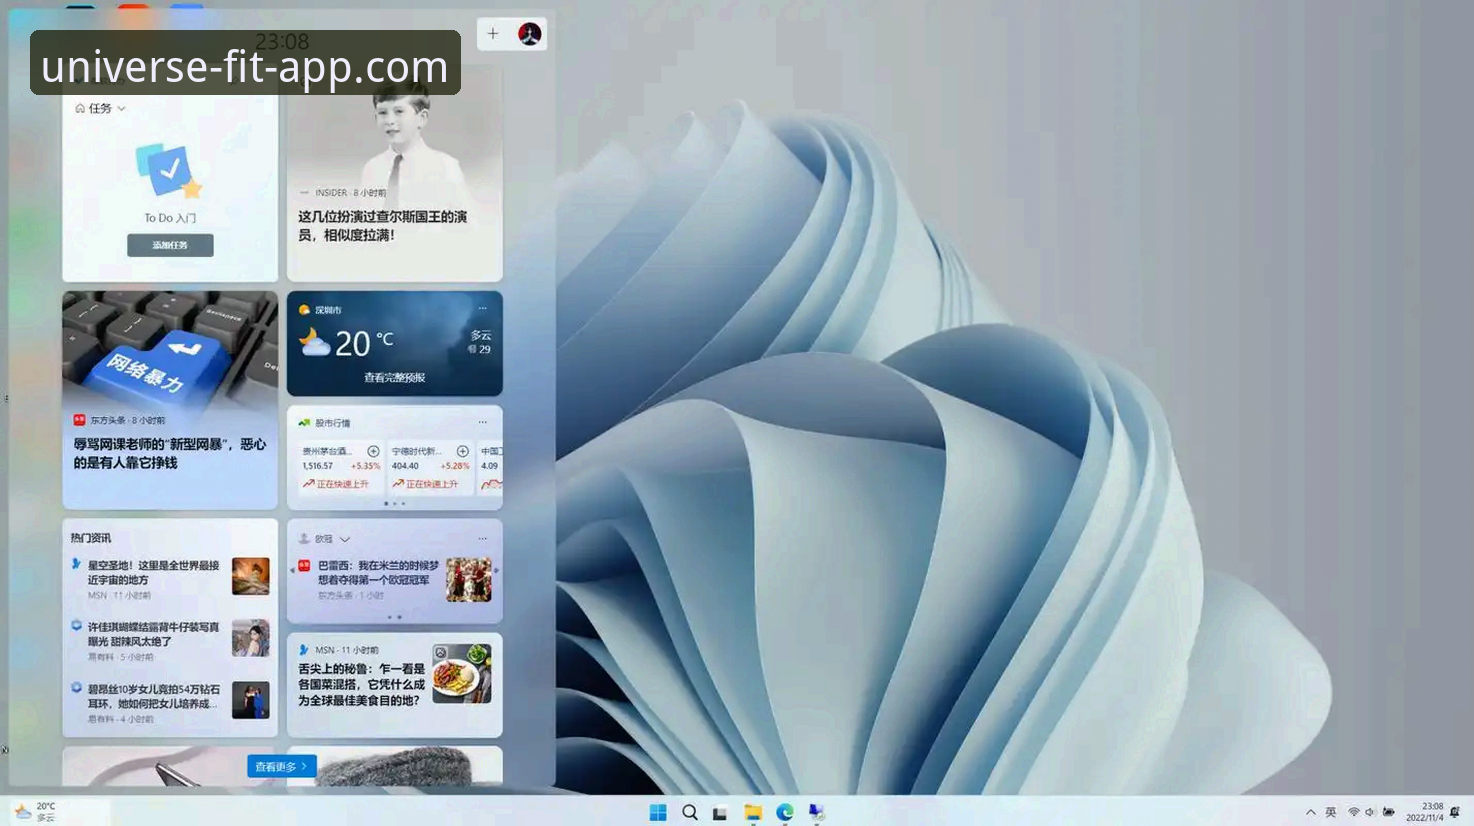Open more options on the 股市行情 widget

[482, 422]
